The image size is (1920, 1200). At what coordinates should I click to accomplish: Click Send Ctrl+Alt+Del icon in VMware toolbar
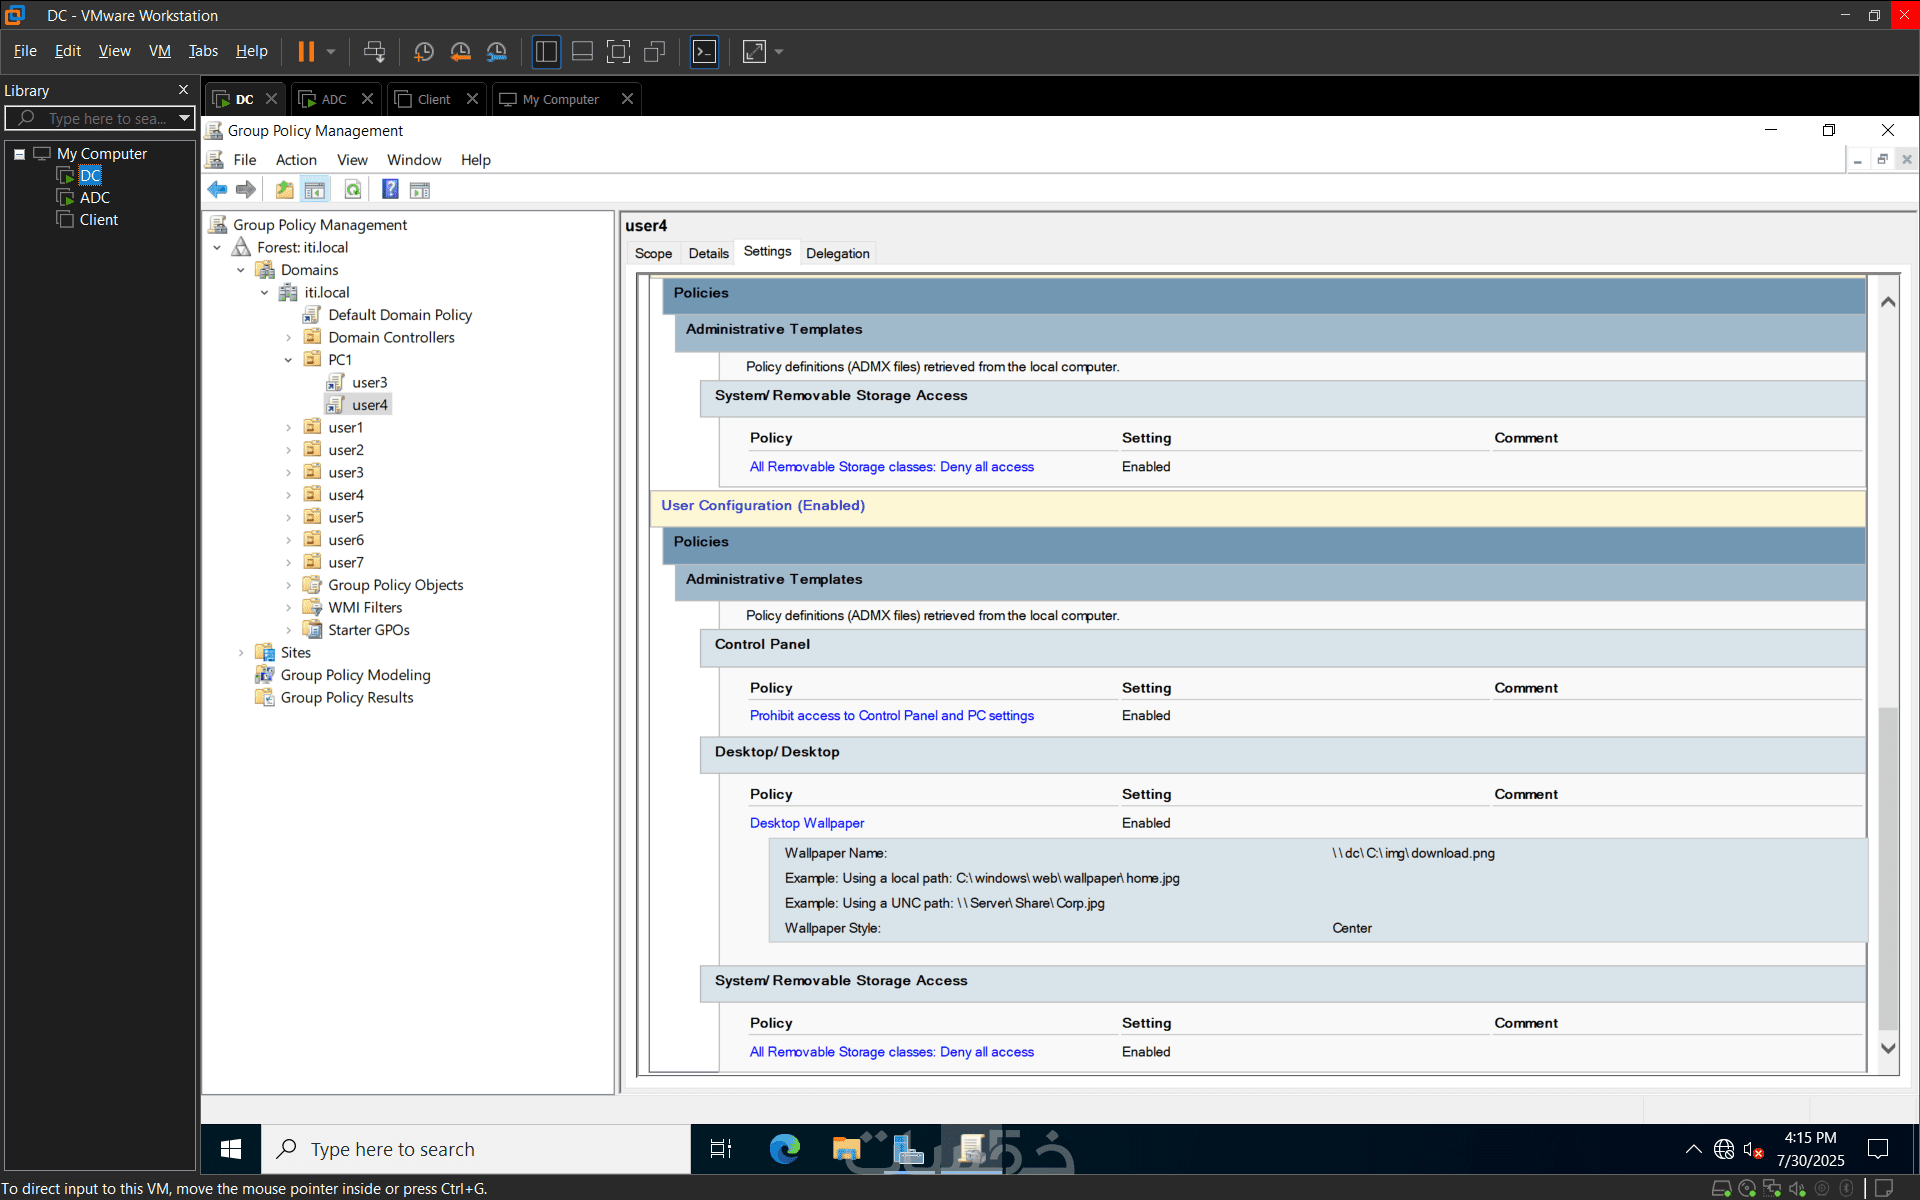374,52
